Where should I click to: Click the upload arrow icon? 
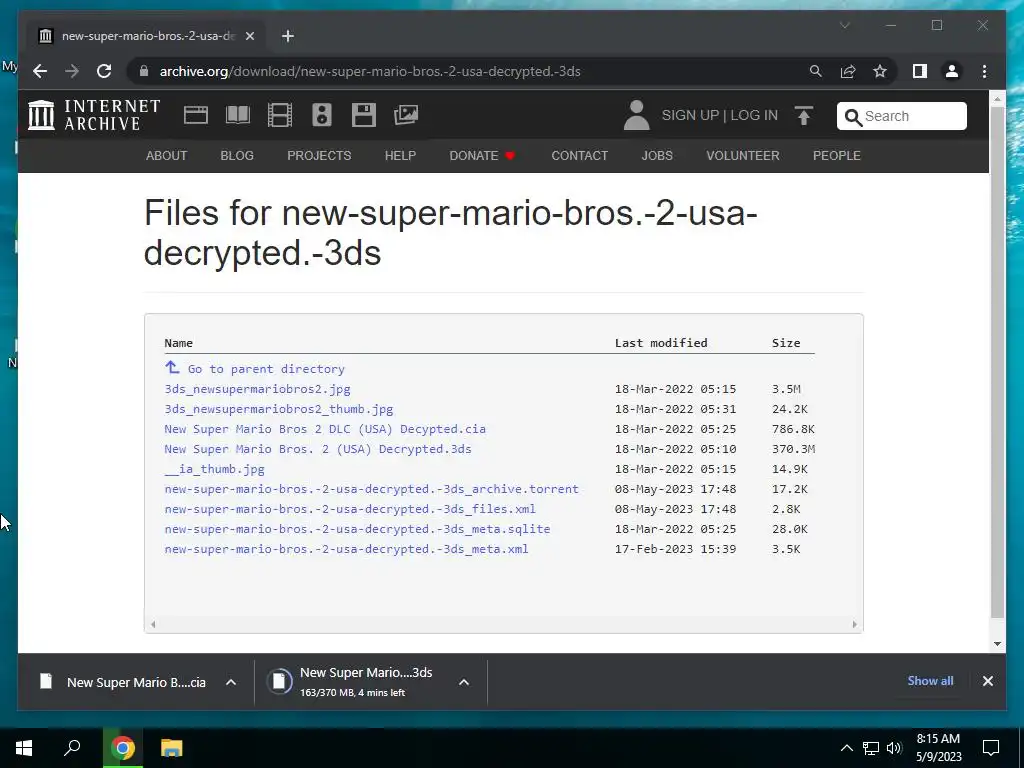pyautogui.click(x=804, y=116)
